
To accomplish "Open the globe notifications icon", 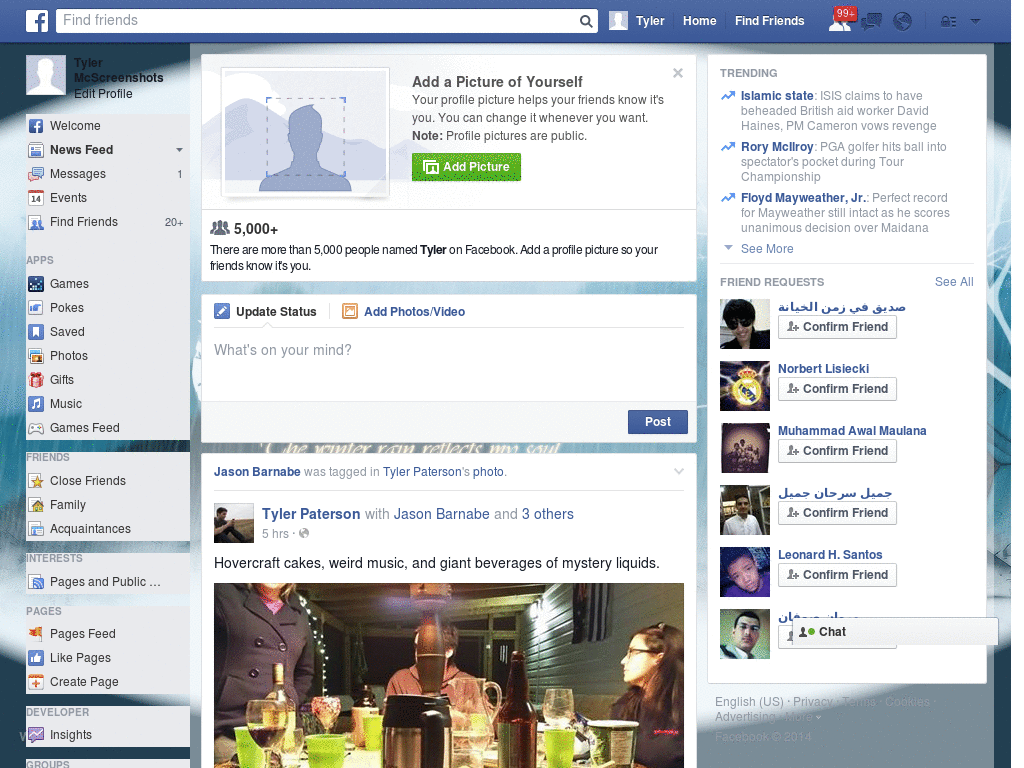I will (903, 22).
